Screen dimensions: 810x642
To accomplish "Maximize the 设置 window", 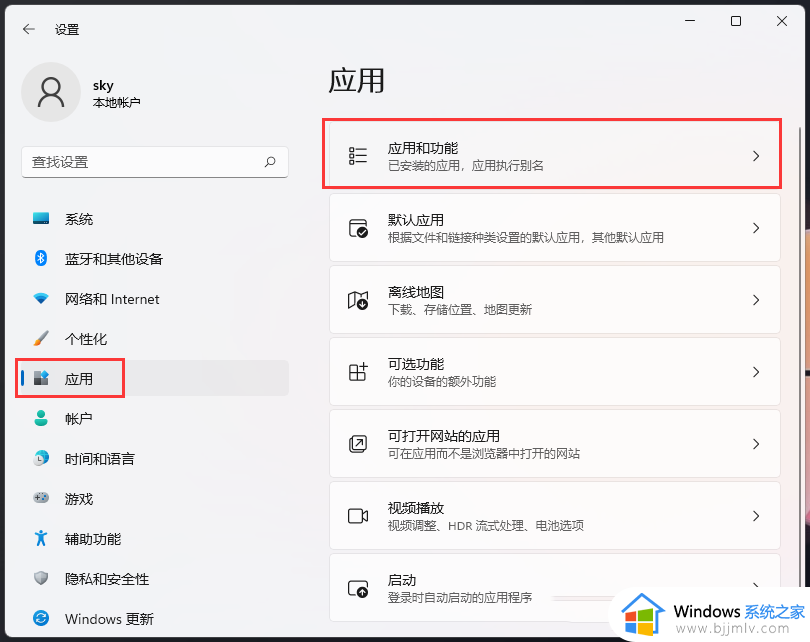I will click(x=736, y=21).
